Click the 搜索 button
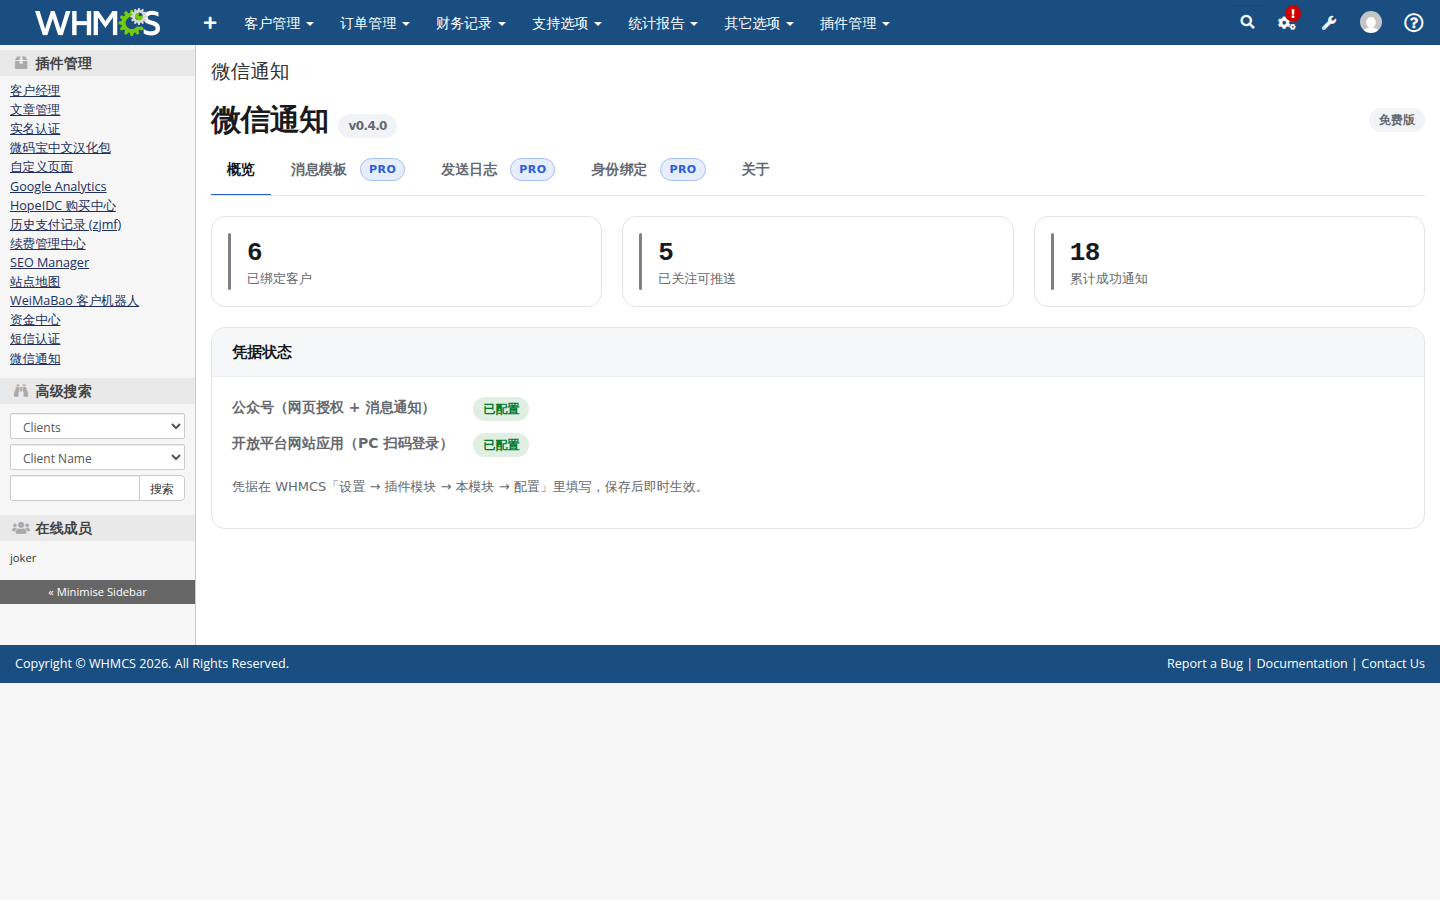The image size is (1440, 900). click(x=162, y=488)
